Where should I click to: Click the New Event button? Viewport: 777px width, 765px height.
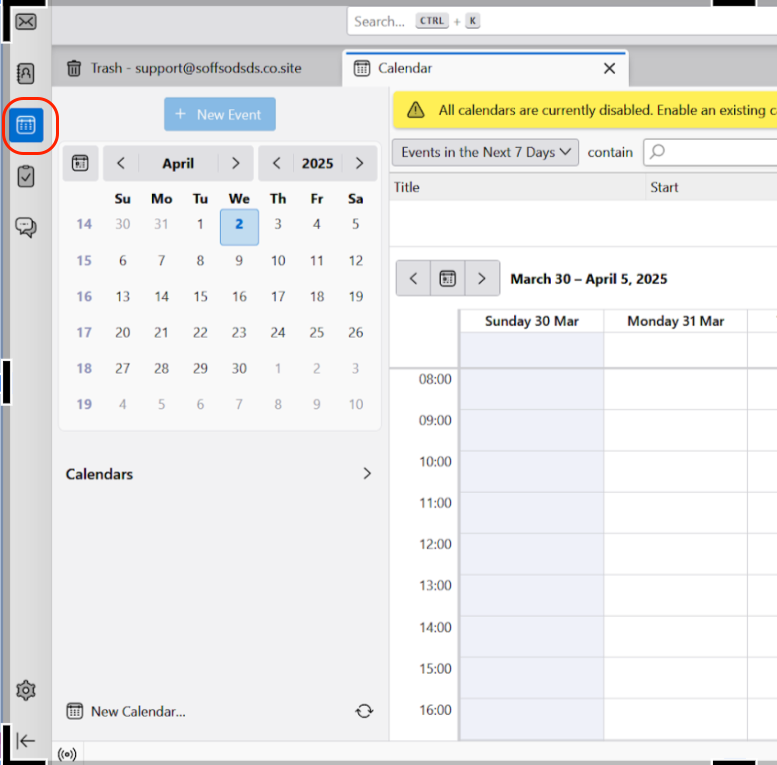220,114
